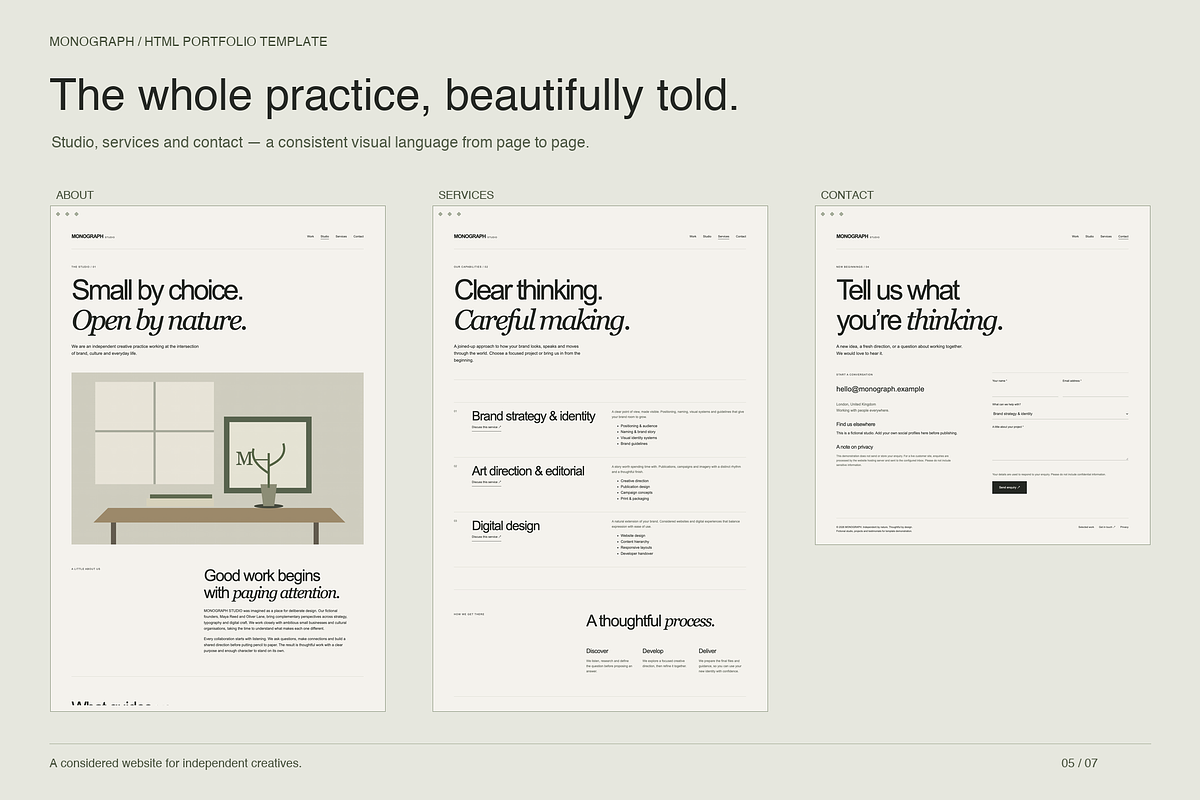
Task: Open Services nav link on Contact page
Action: (x=1105, y=236)
